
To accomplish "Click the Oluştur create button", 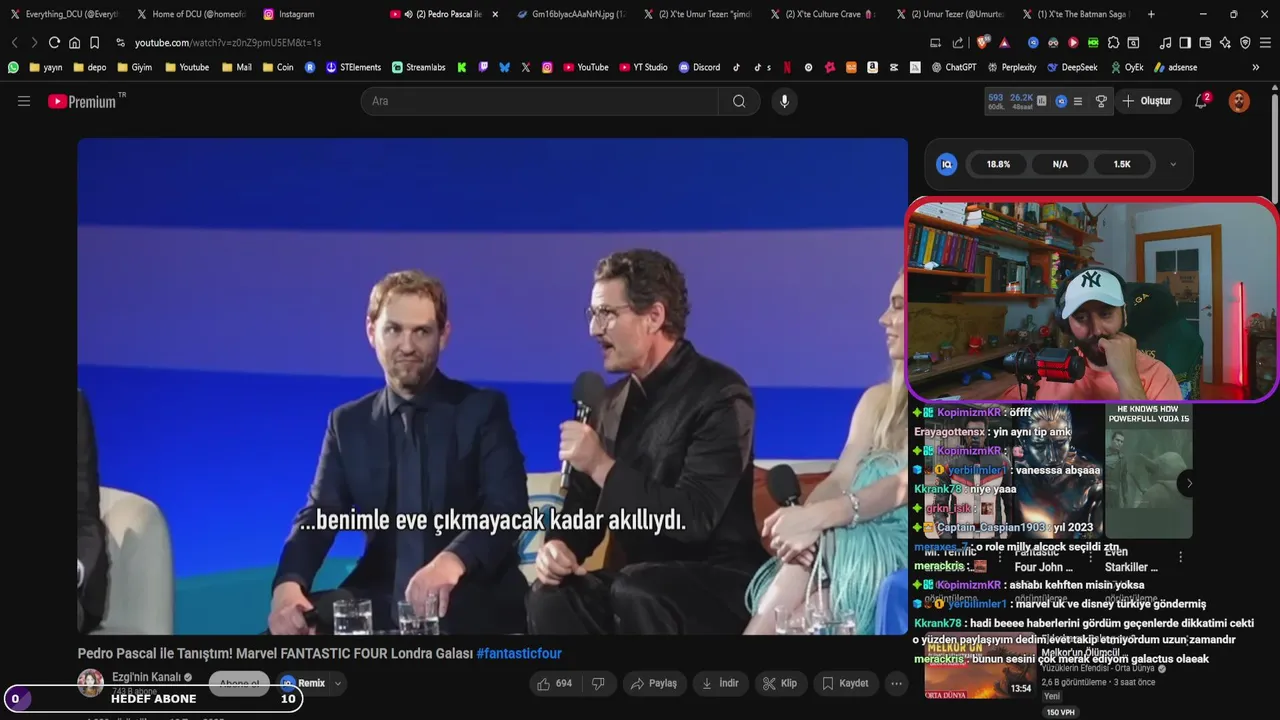I will click(x=1147, y=101).
